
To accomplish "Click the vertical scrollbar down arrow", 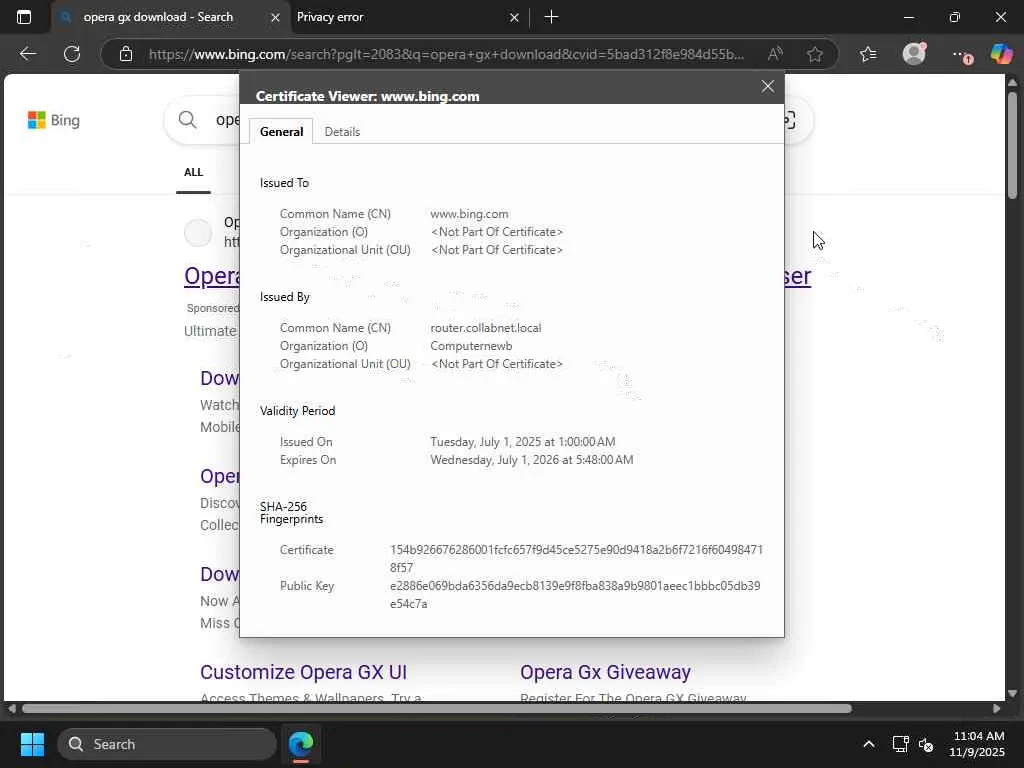I will 1012,694.
